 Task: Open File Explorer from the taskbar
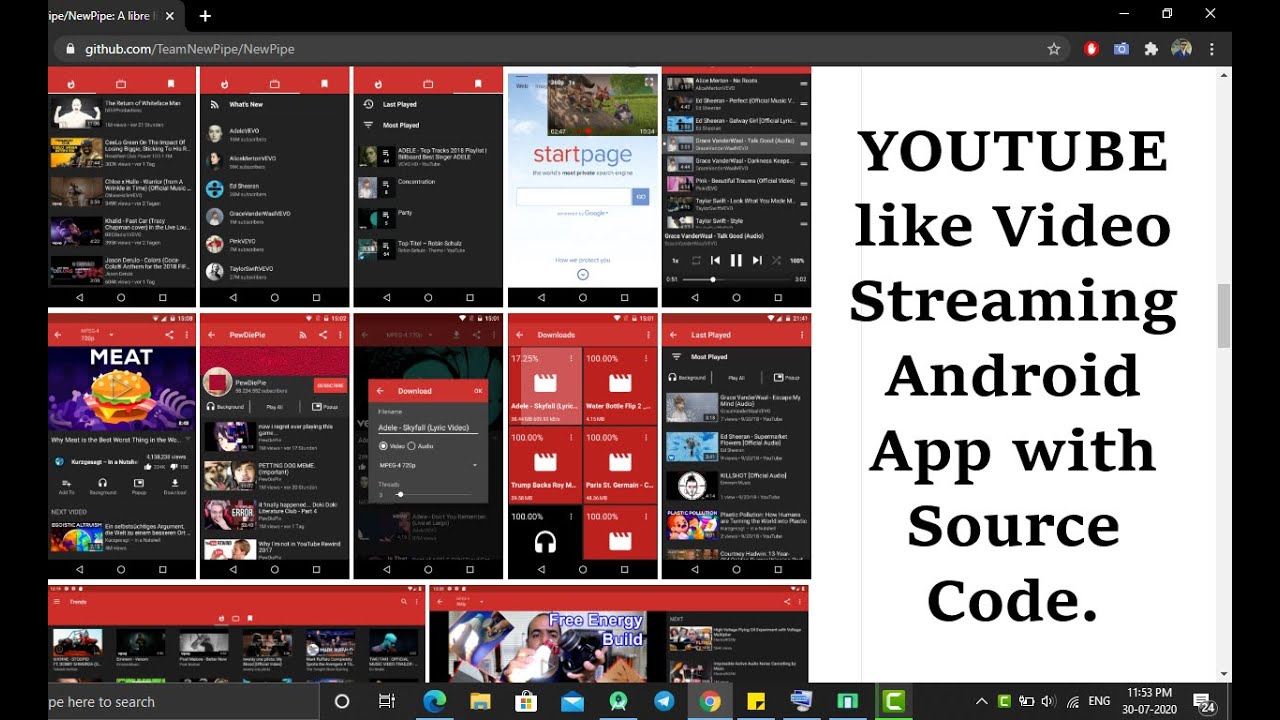[480, 701]
